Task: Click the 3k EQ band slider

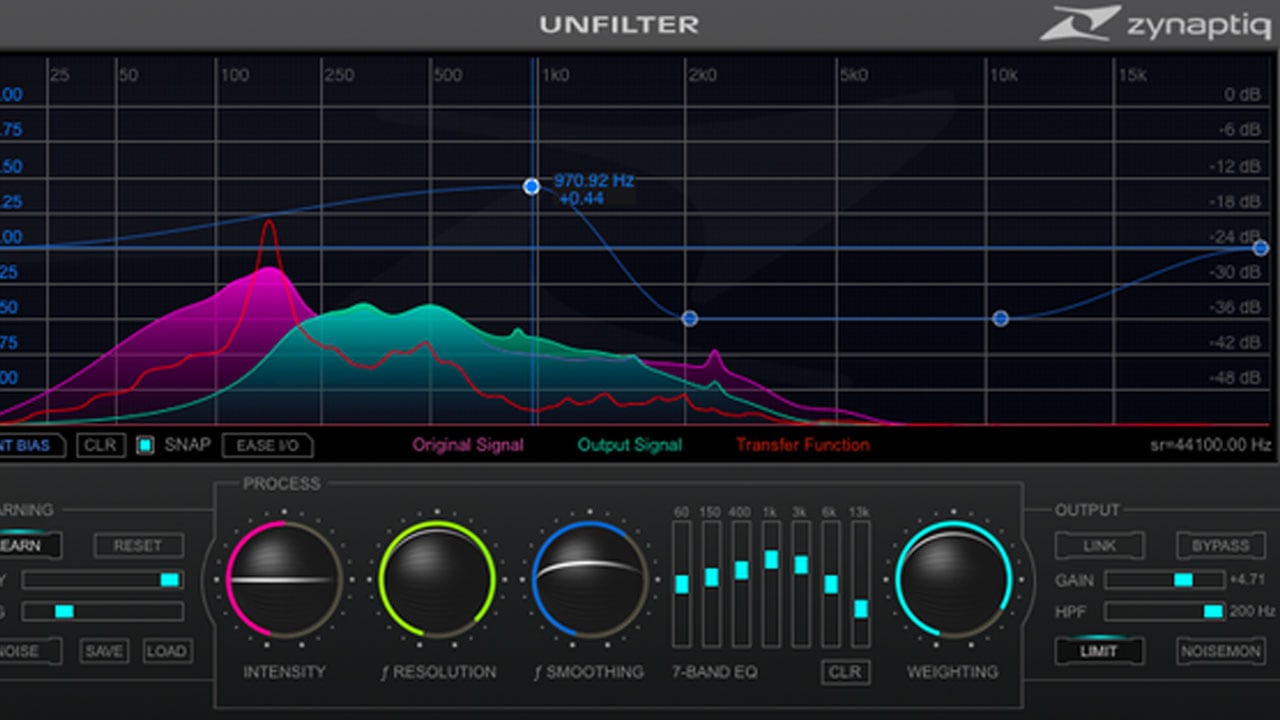Action: click(801, 584)
